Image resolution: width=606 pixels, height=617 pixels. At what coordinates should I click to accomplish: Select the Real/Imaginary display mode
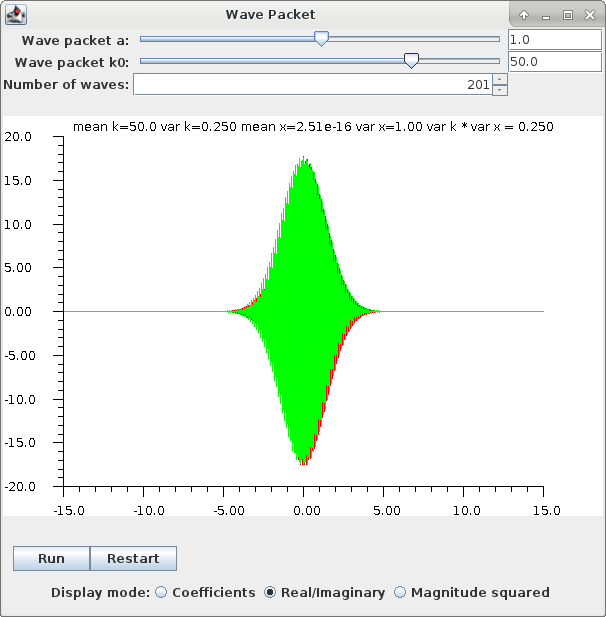324,592
